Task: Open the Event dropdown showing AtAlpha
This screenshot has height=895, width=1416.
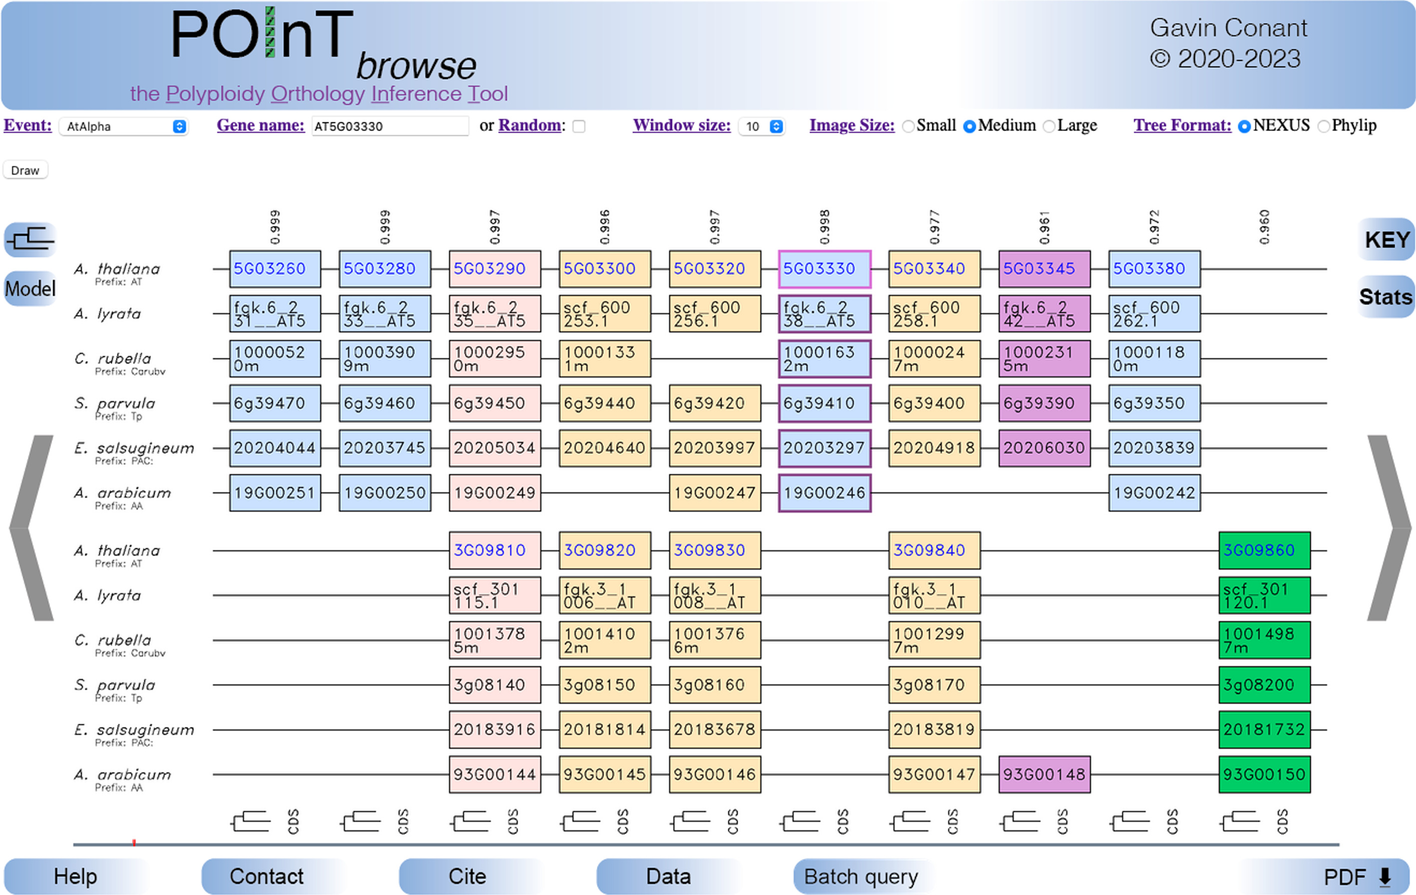Action: click(x=123, y=126)
